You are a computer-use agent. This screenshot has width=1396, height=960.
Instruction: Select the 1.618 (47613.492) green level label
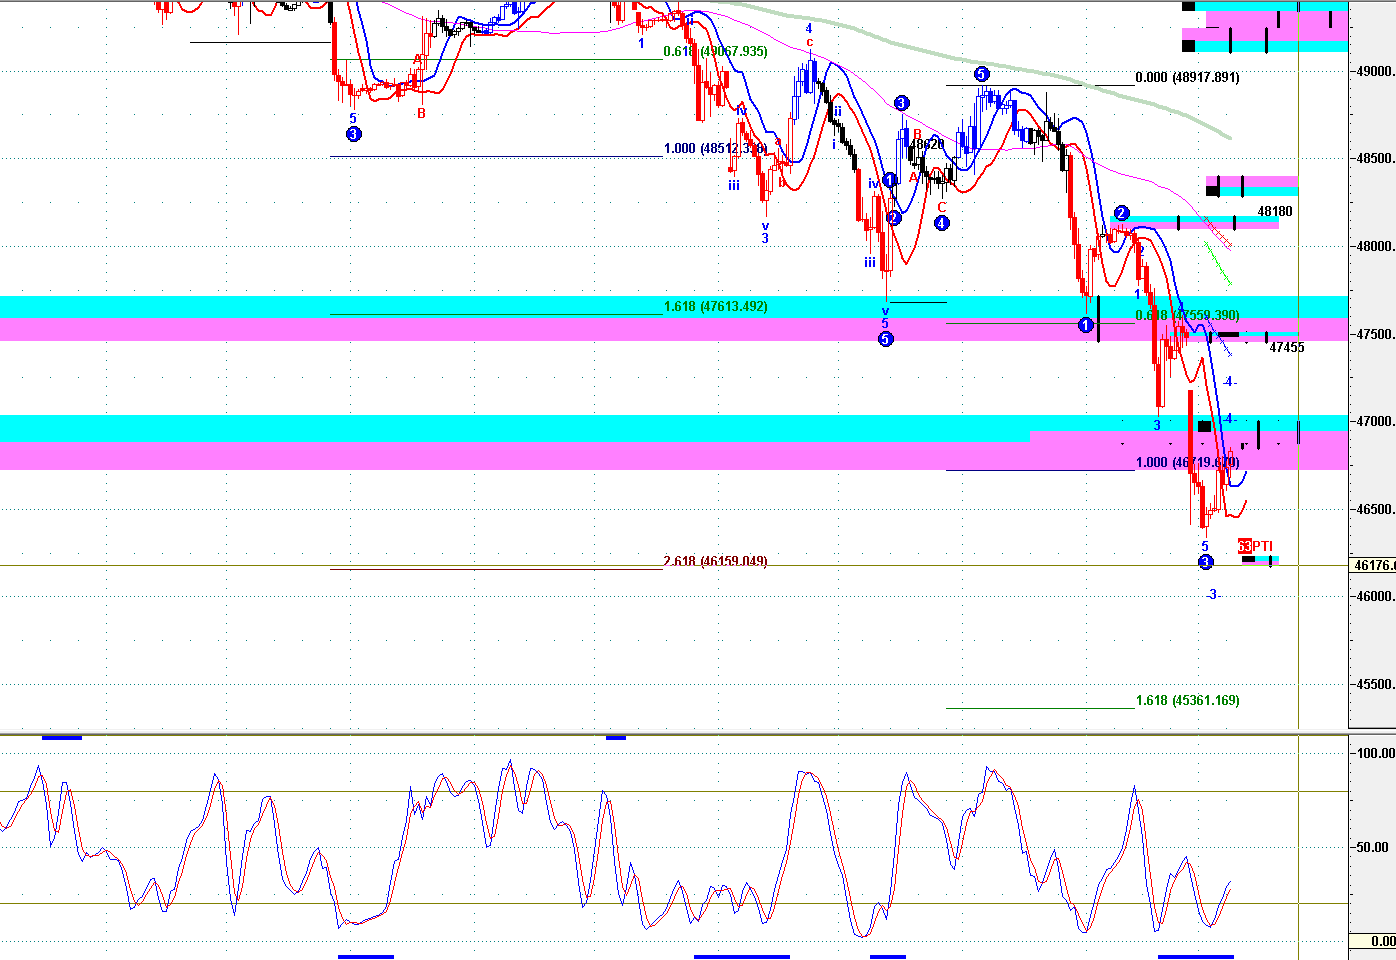pos(715,306)
